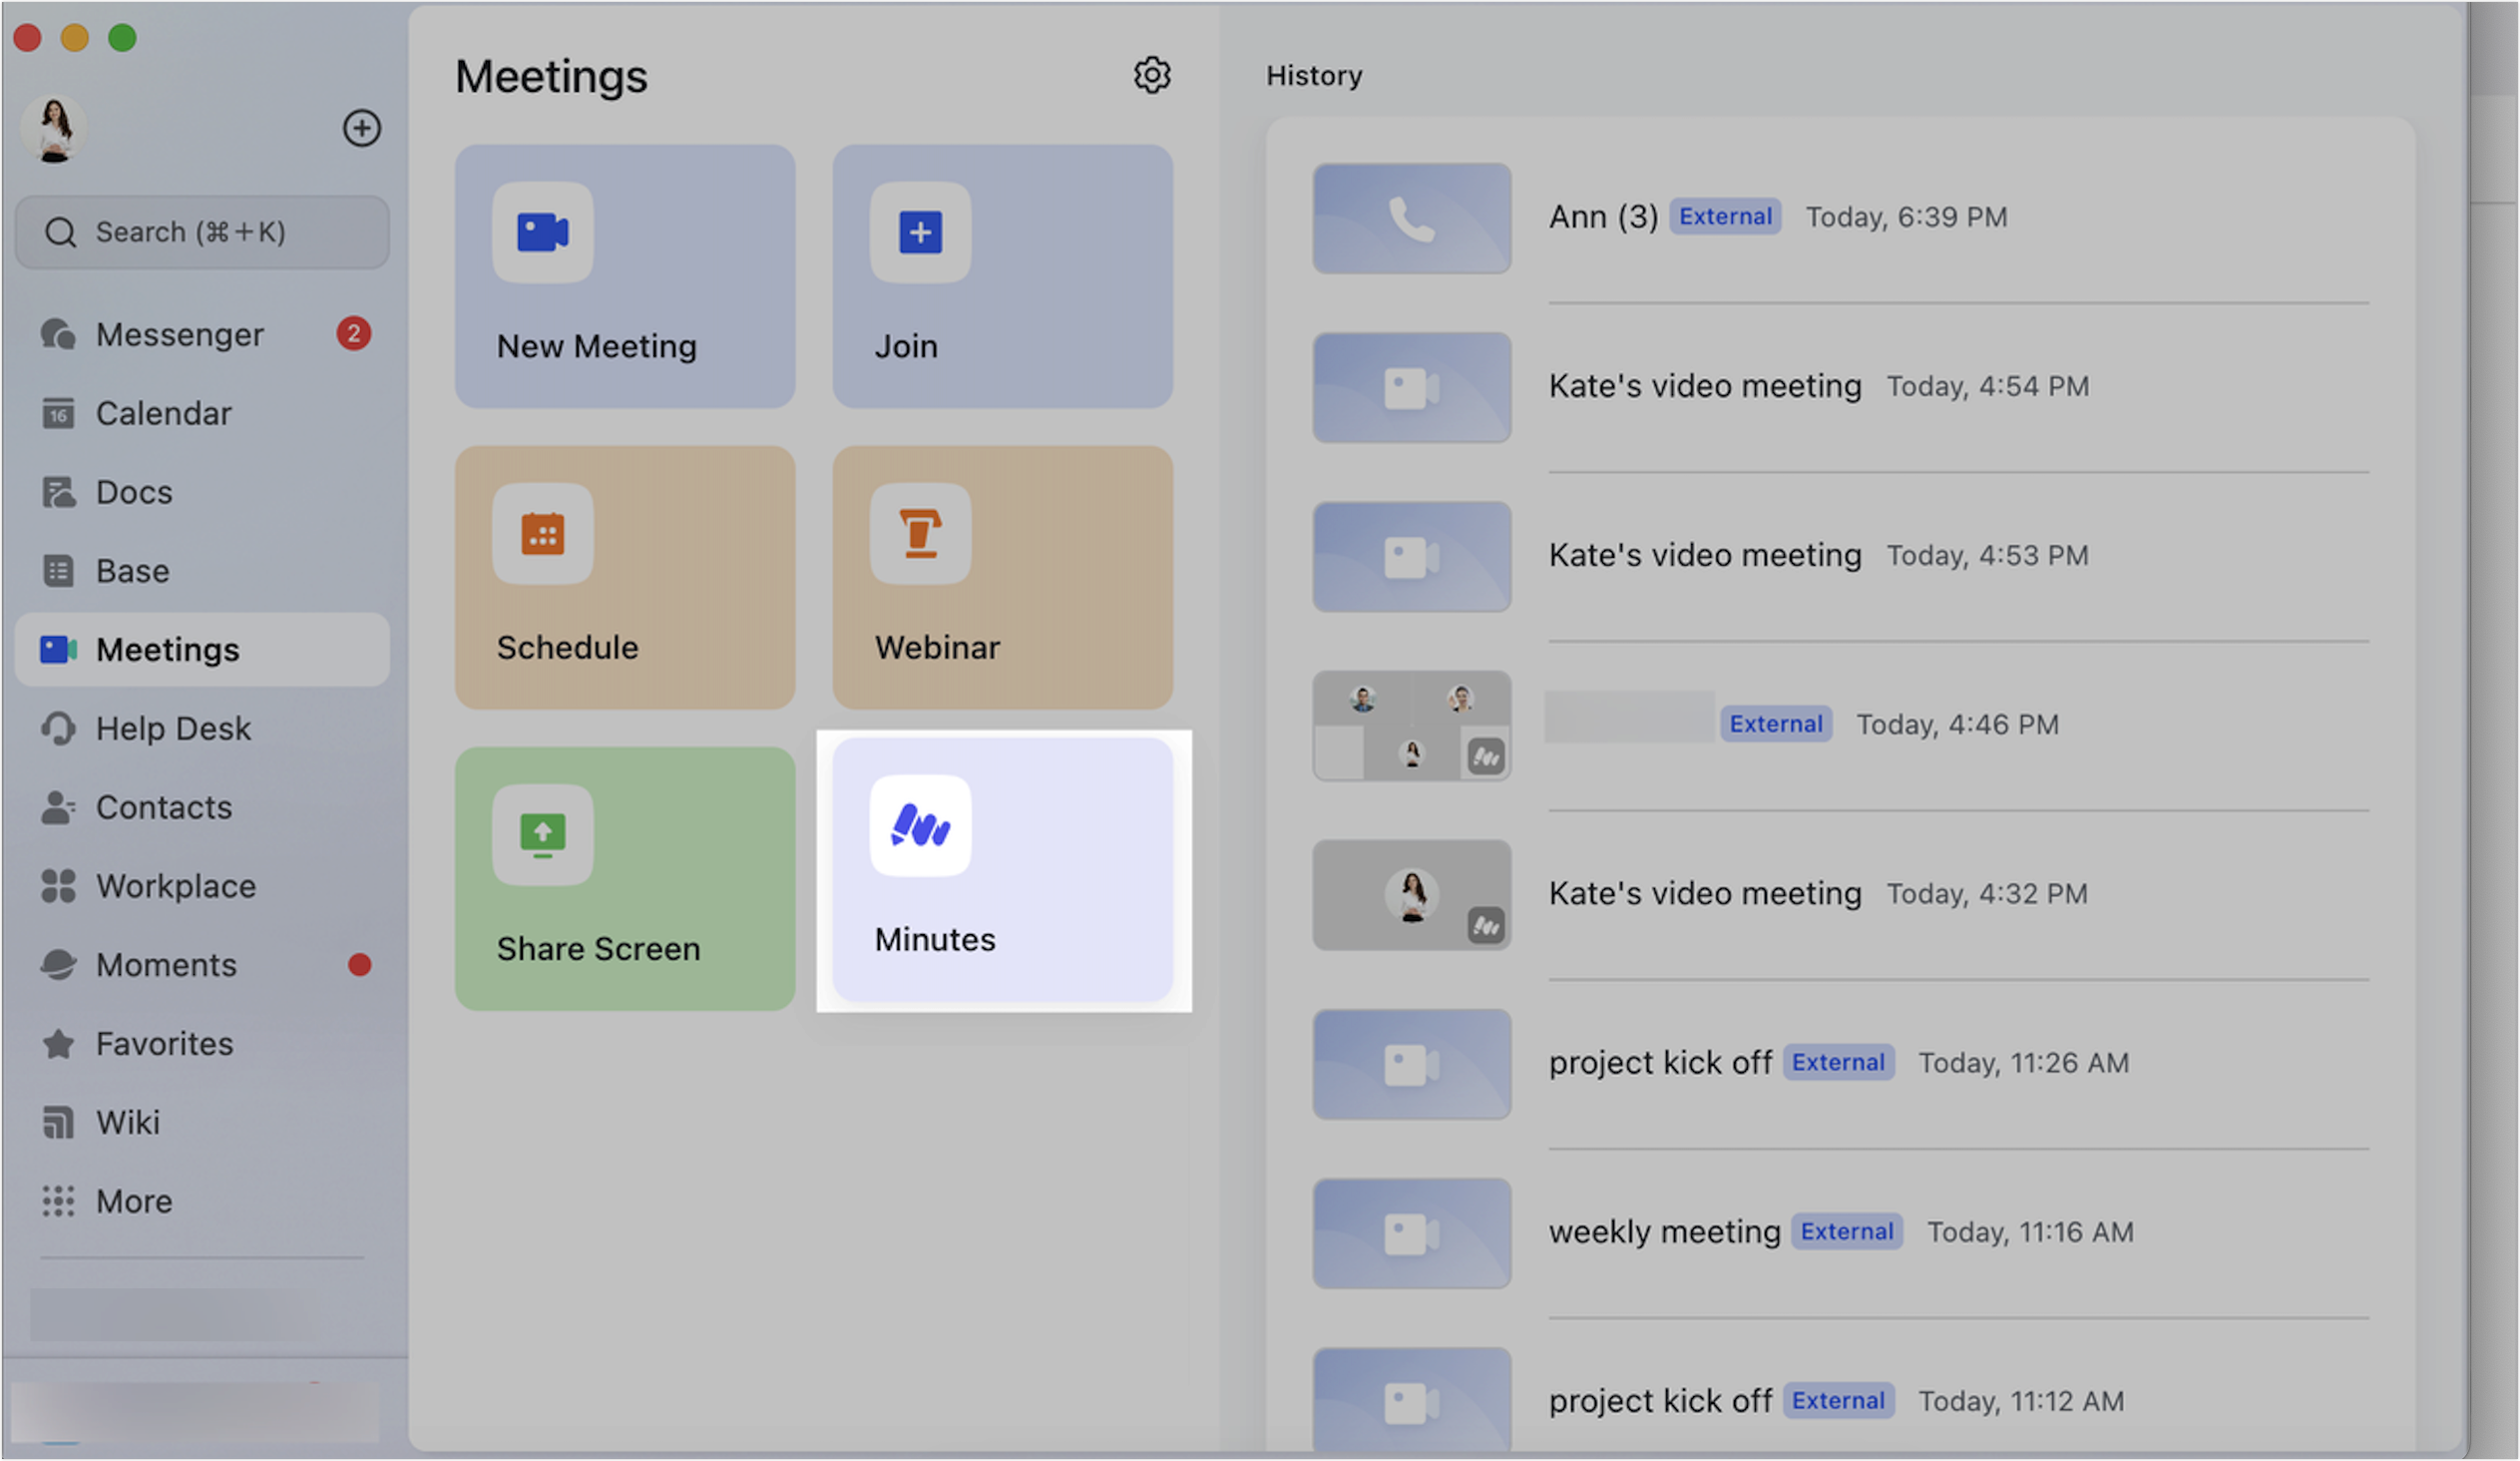The width and height of the screenshot is (2520, 1461).
Task: Click the Join meeting tile
Action: (x=1002, y=276)
